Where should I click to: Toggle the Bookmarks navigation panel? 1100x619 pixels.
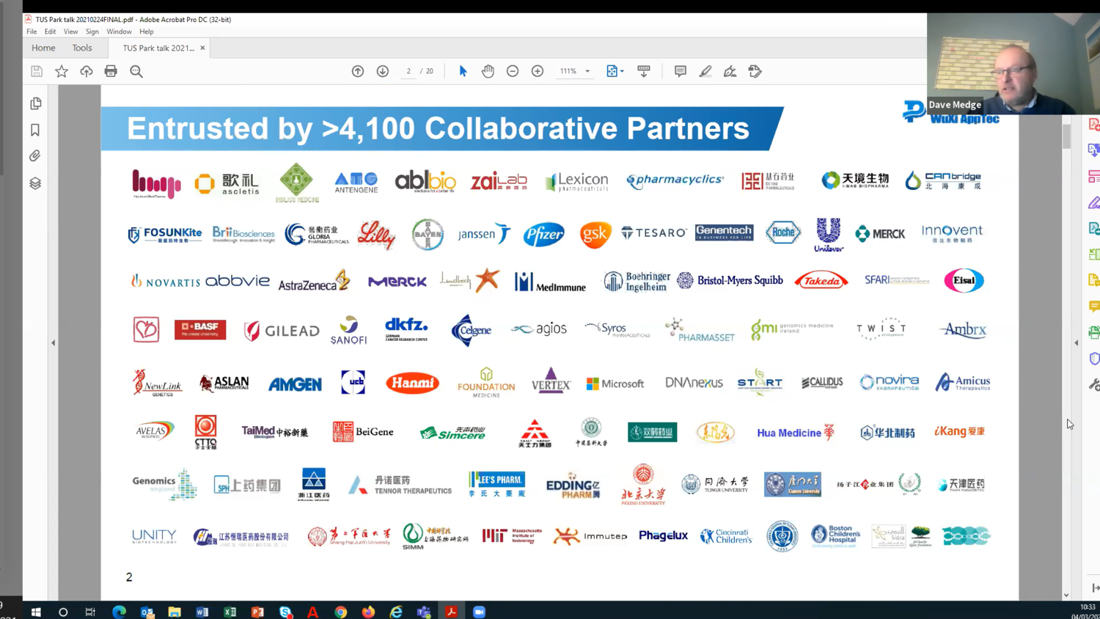(36, 130)
